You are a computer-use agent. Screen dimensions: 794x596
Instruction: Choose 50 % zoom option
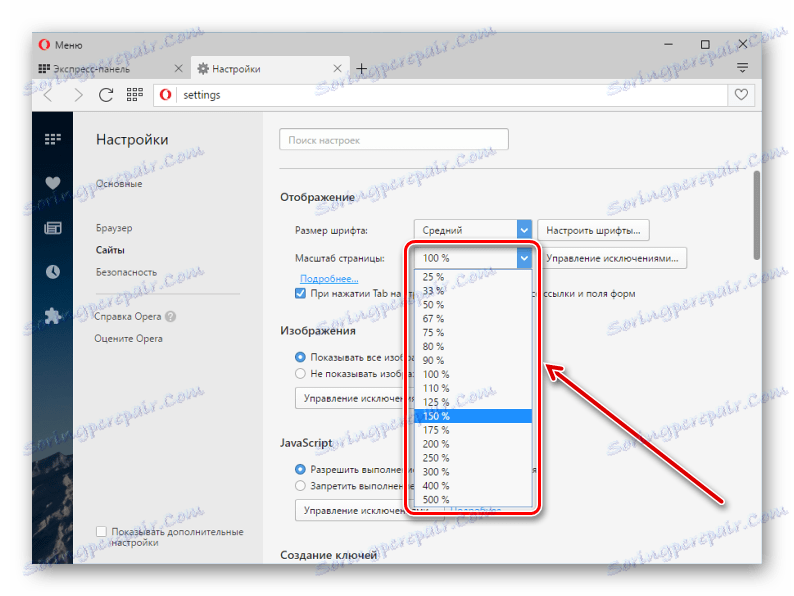click(x=473, y=305)
